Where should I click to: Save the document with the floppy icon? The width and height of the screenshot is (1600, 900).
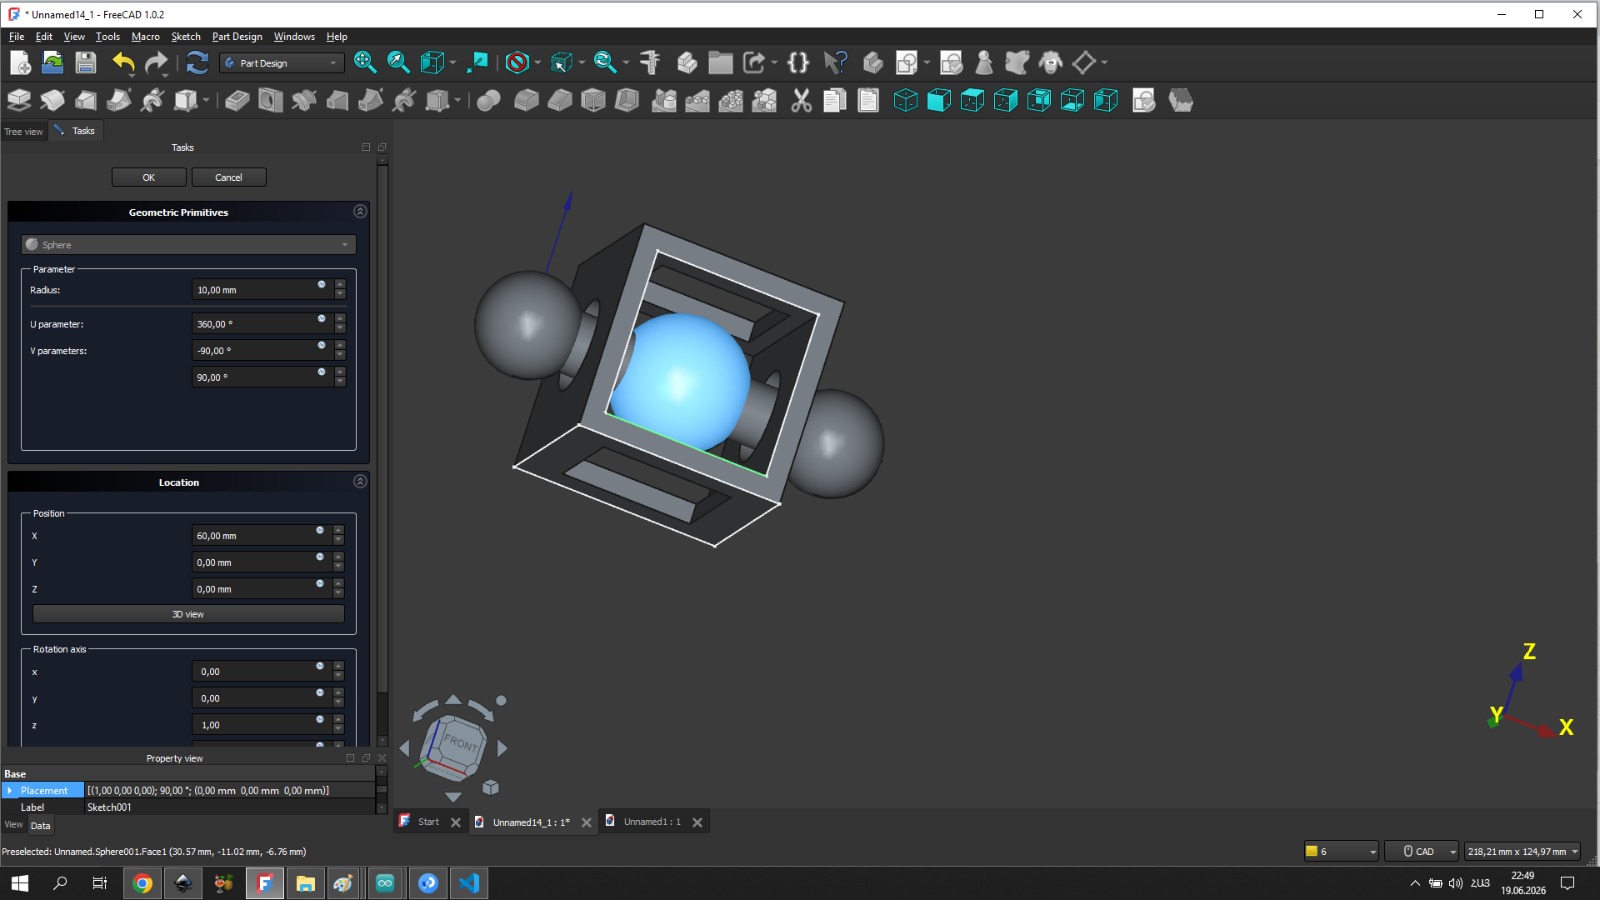pos(86,63)
